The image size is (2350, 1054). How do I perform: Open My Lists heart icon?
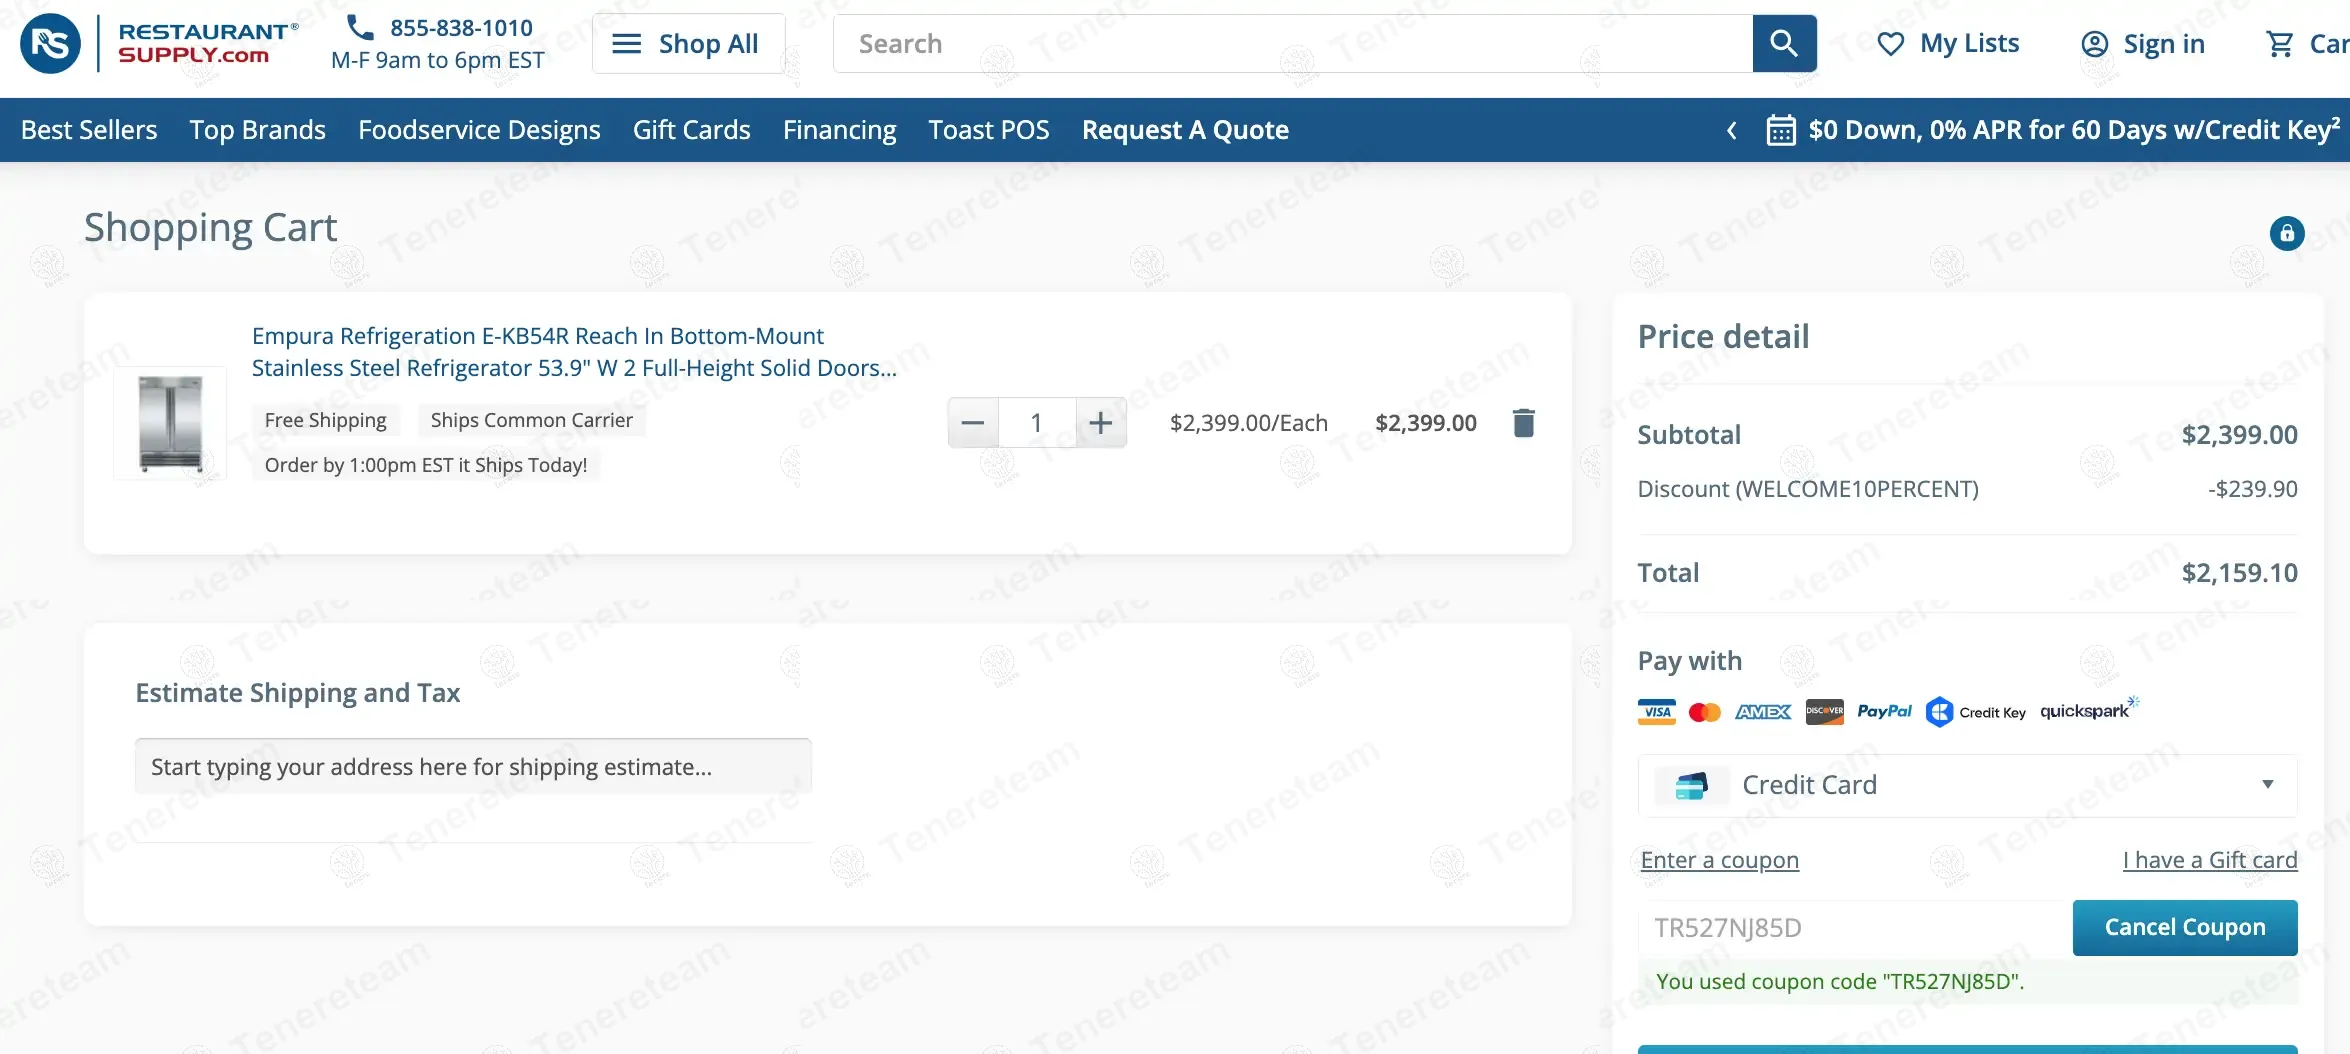(x=1890, y=44)
